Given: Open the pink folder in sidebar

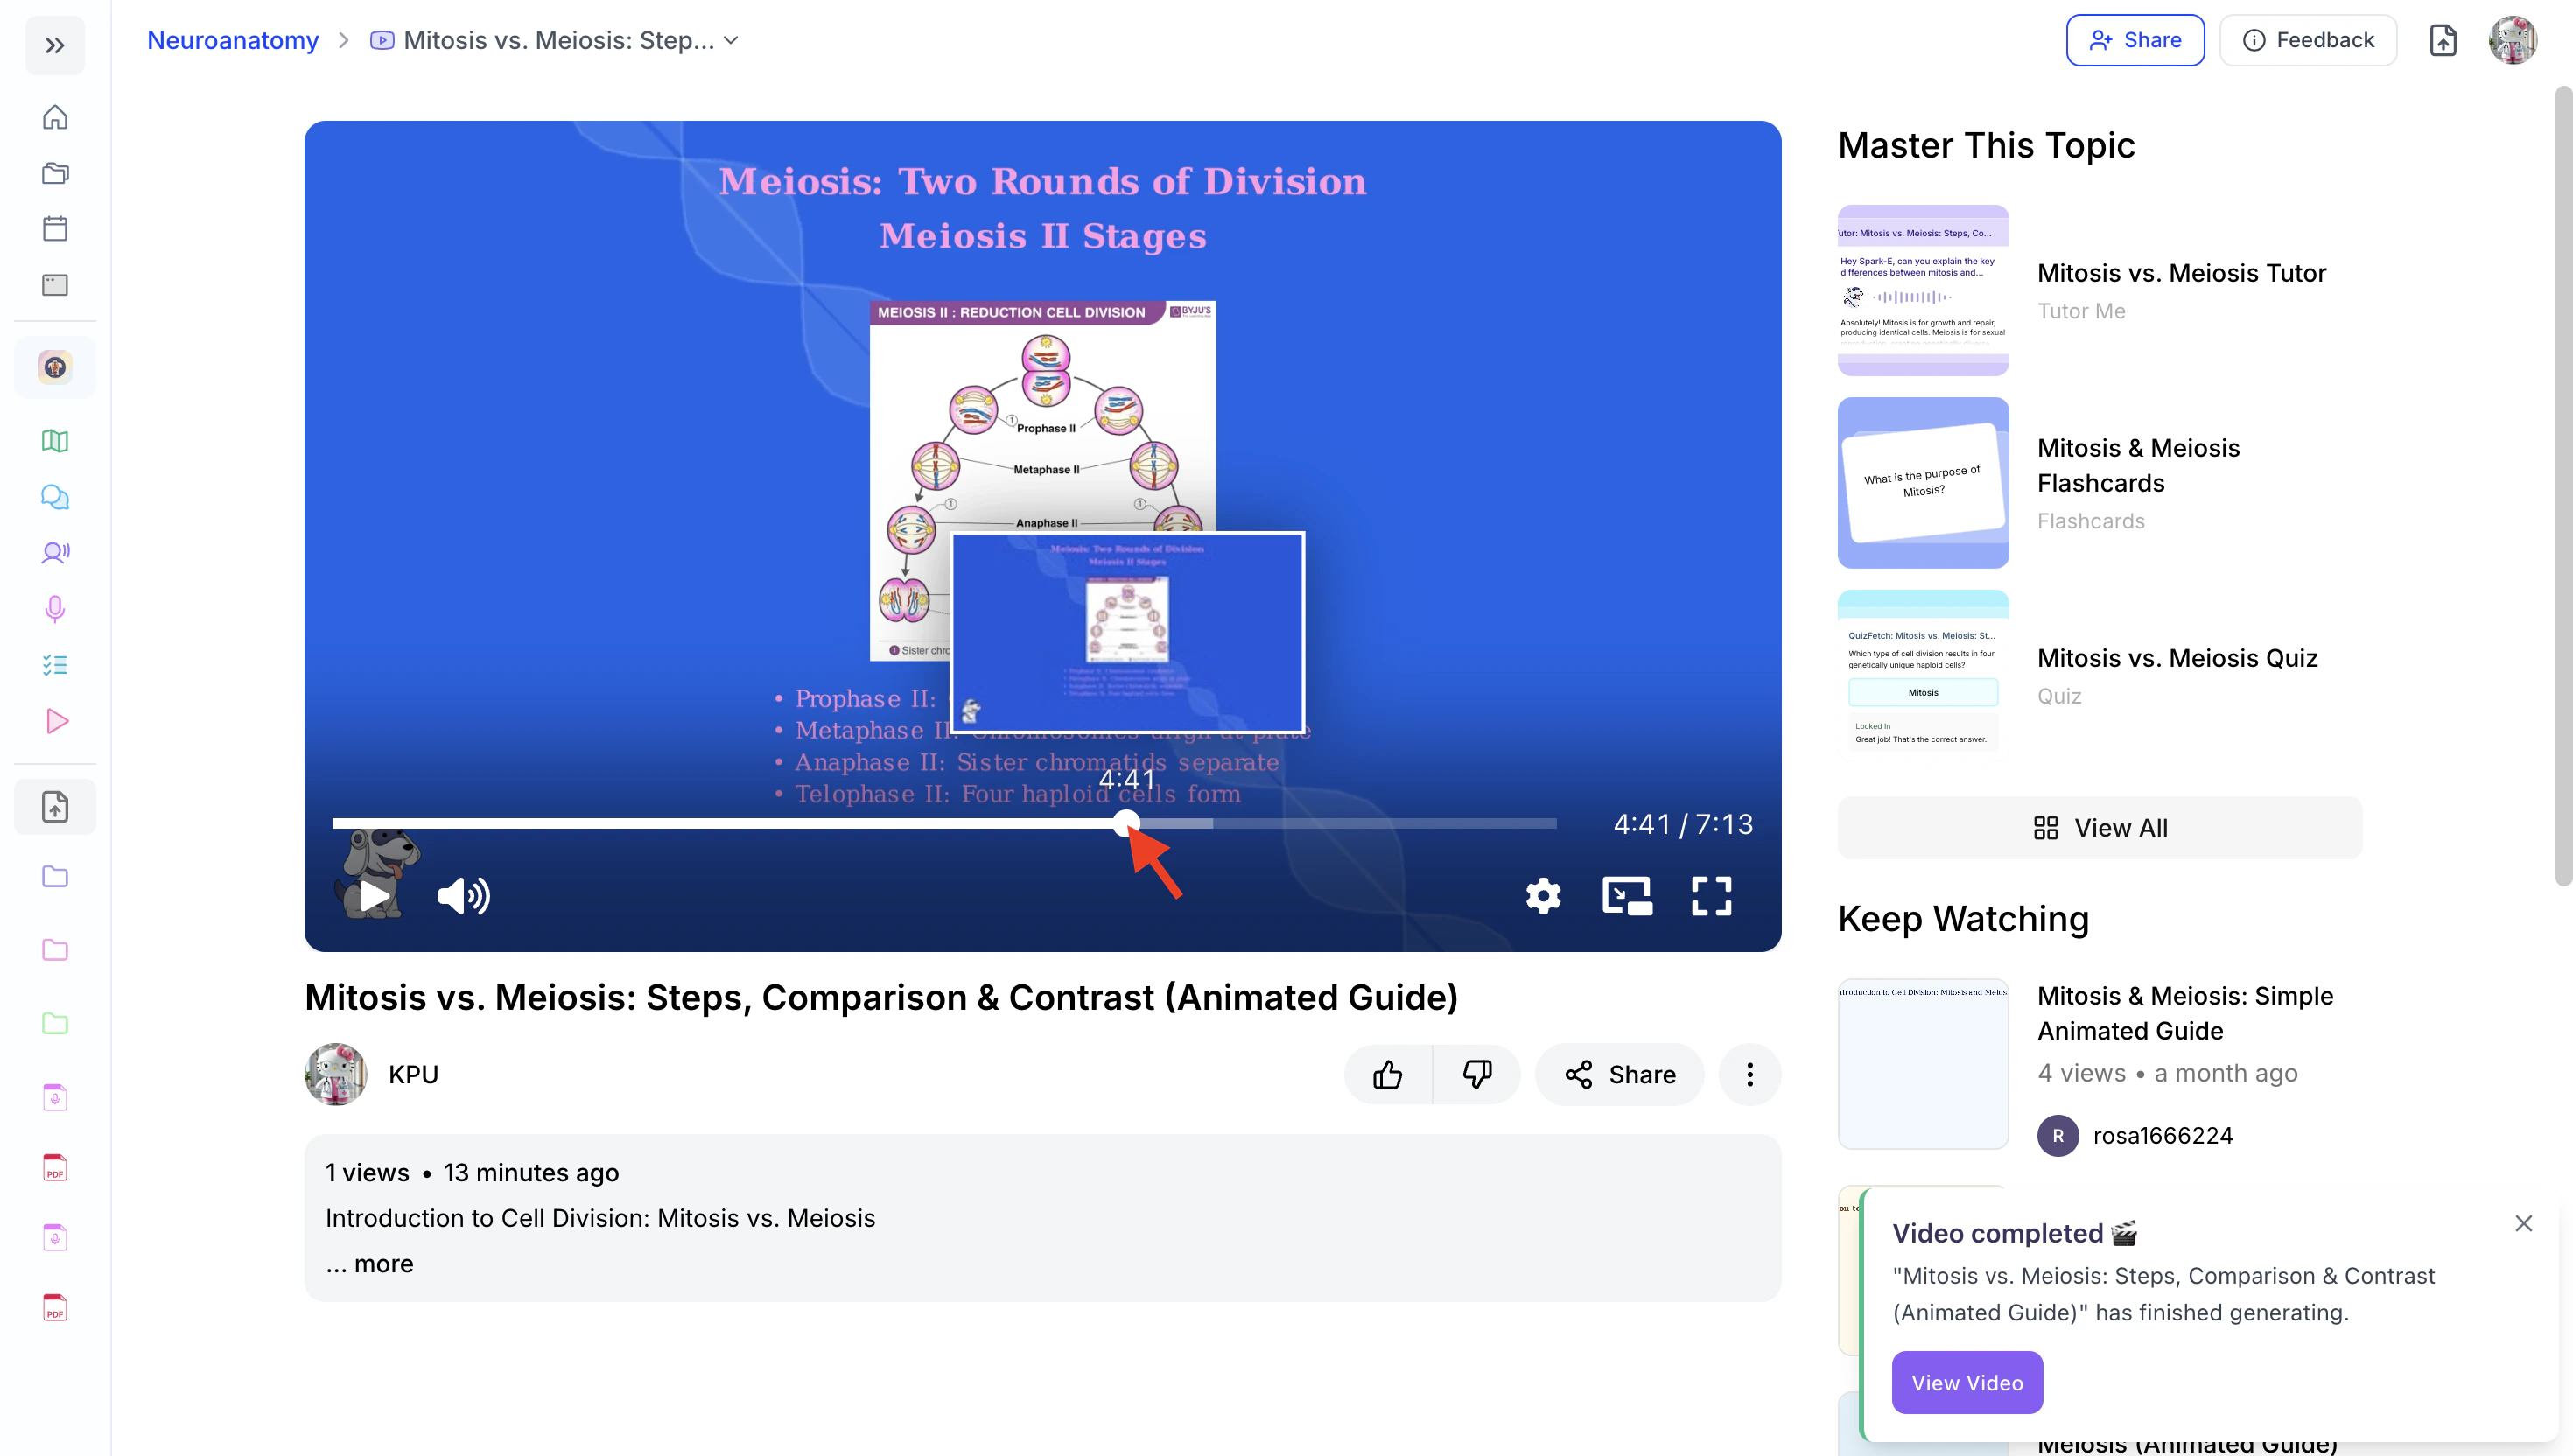Looking at the screenshot, I should coord(55,950).
